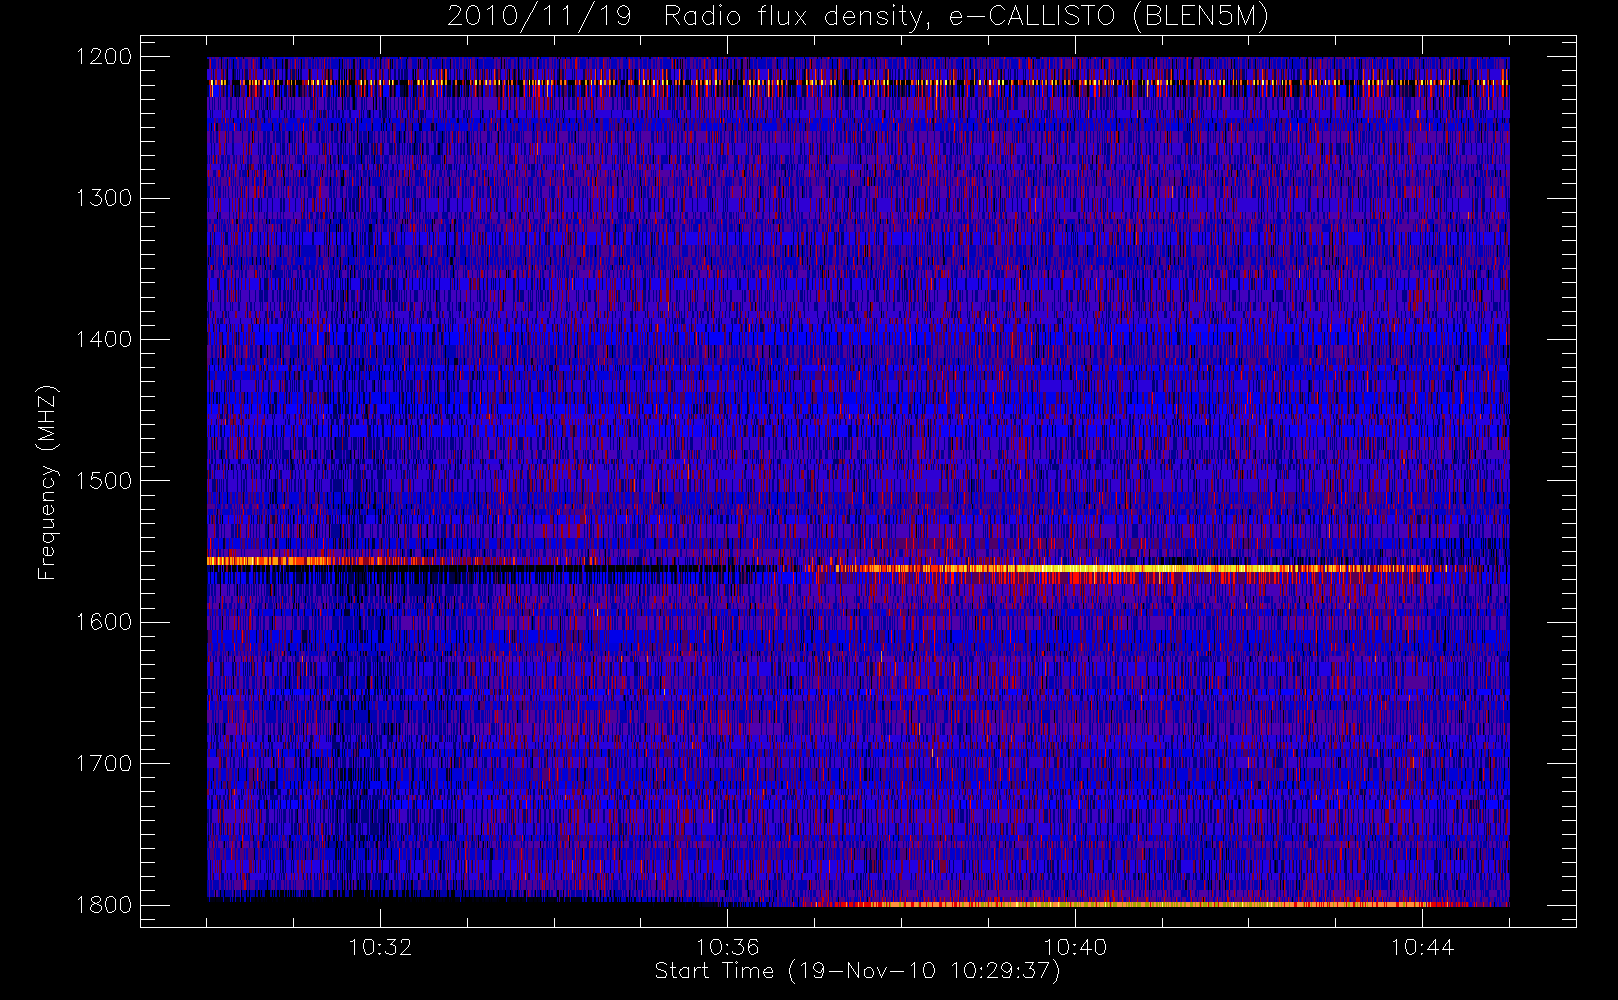Select the 1300 frequency axis label
This screenshot has width=1618, height=1000.
coord(105,198)
